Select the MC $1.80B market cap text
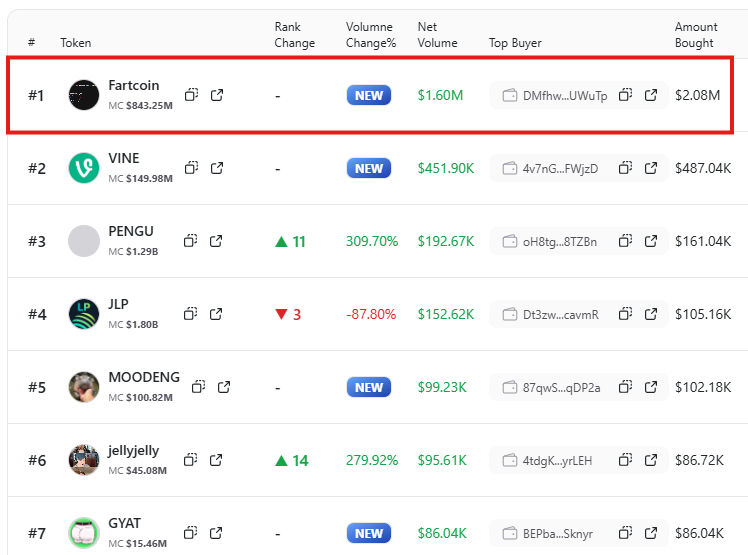The height and width of the screenshot is (555, 748). (133, 325)
